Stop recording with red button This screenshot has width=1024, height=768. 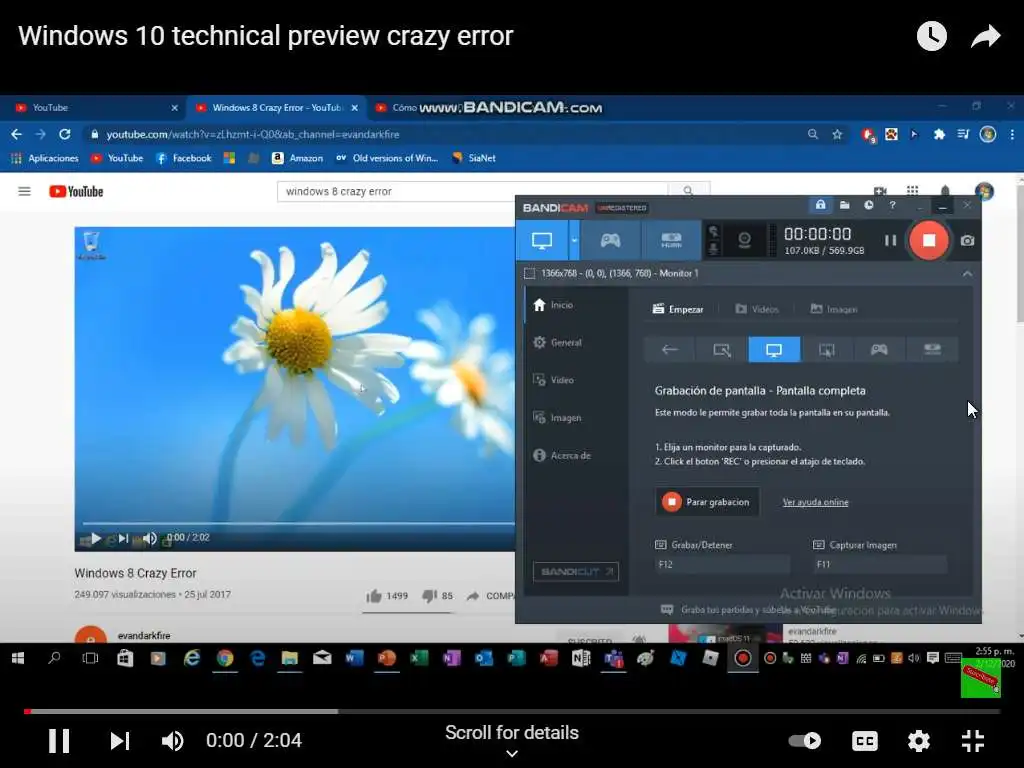(x=929, y=240)
